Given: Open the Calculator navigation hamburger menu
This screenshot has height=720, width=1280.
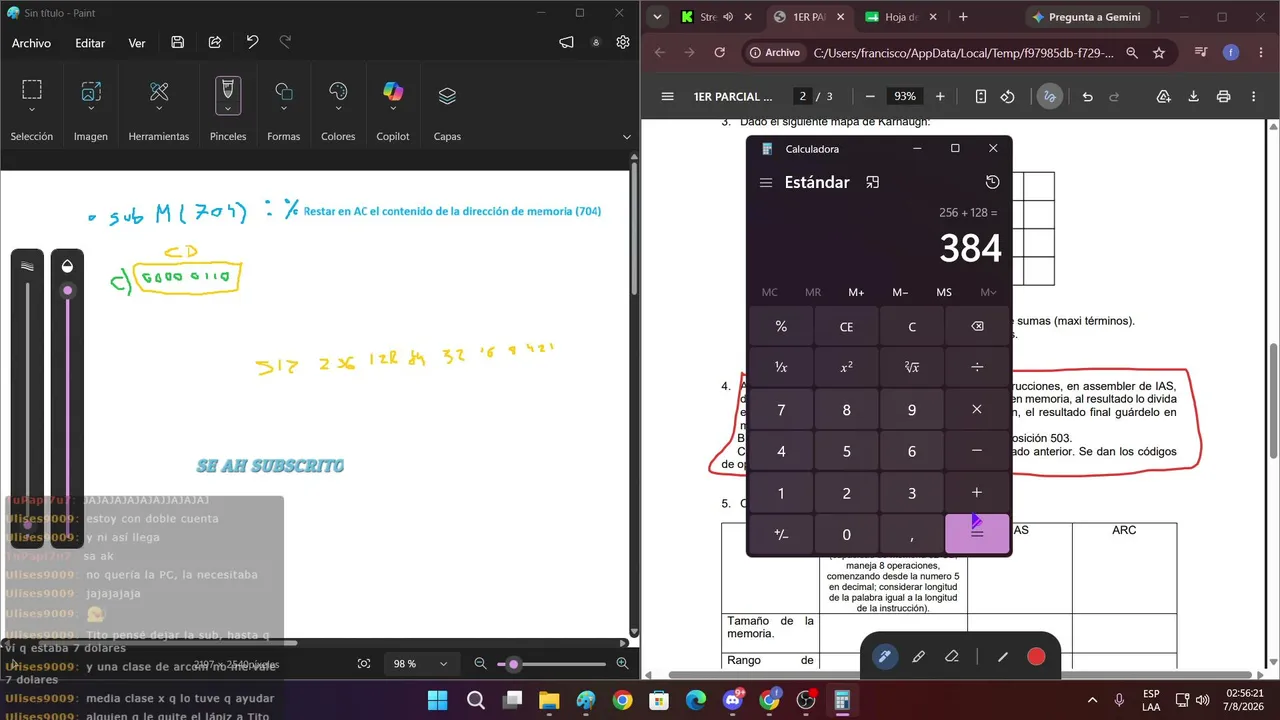Looking at the screenshot, I should point(766,183).
